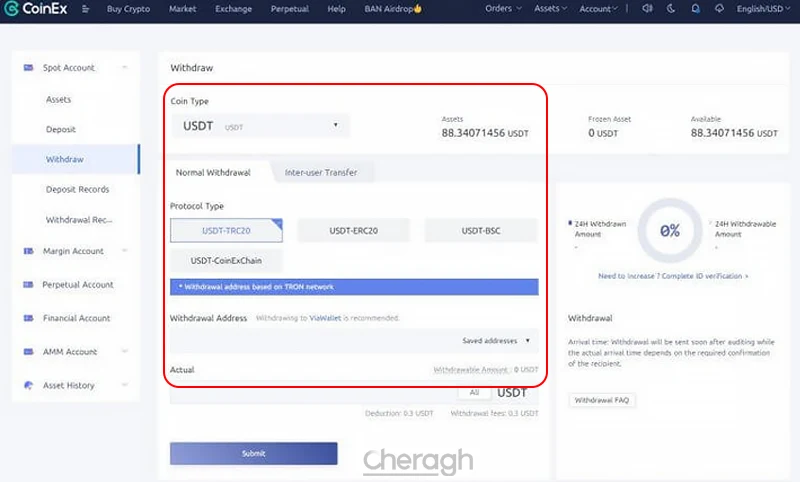Click the 0% withdrawal progress ring
Screen dimensions: 800x482
point(670,231)
